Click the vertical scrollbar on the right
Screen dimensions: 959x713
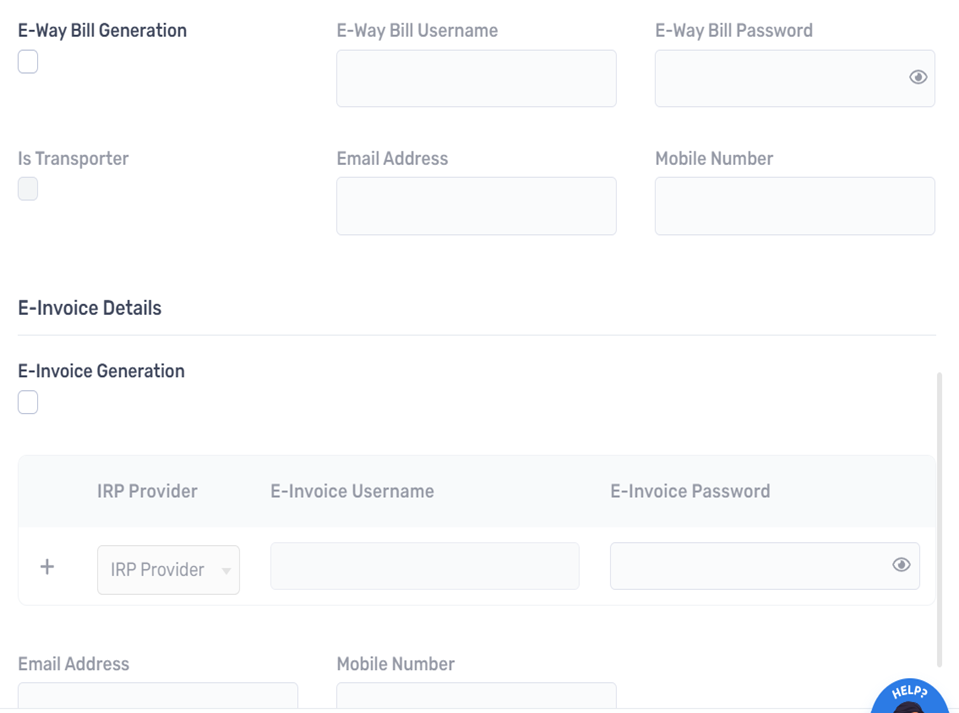(x=939, y=519)
